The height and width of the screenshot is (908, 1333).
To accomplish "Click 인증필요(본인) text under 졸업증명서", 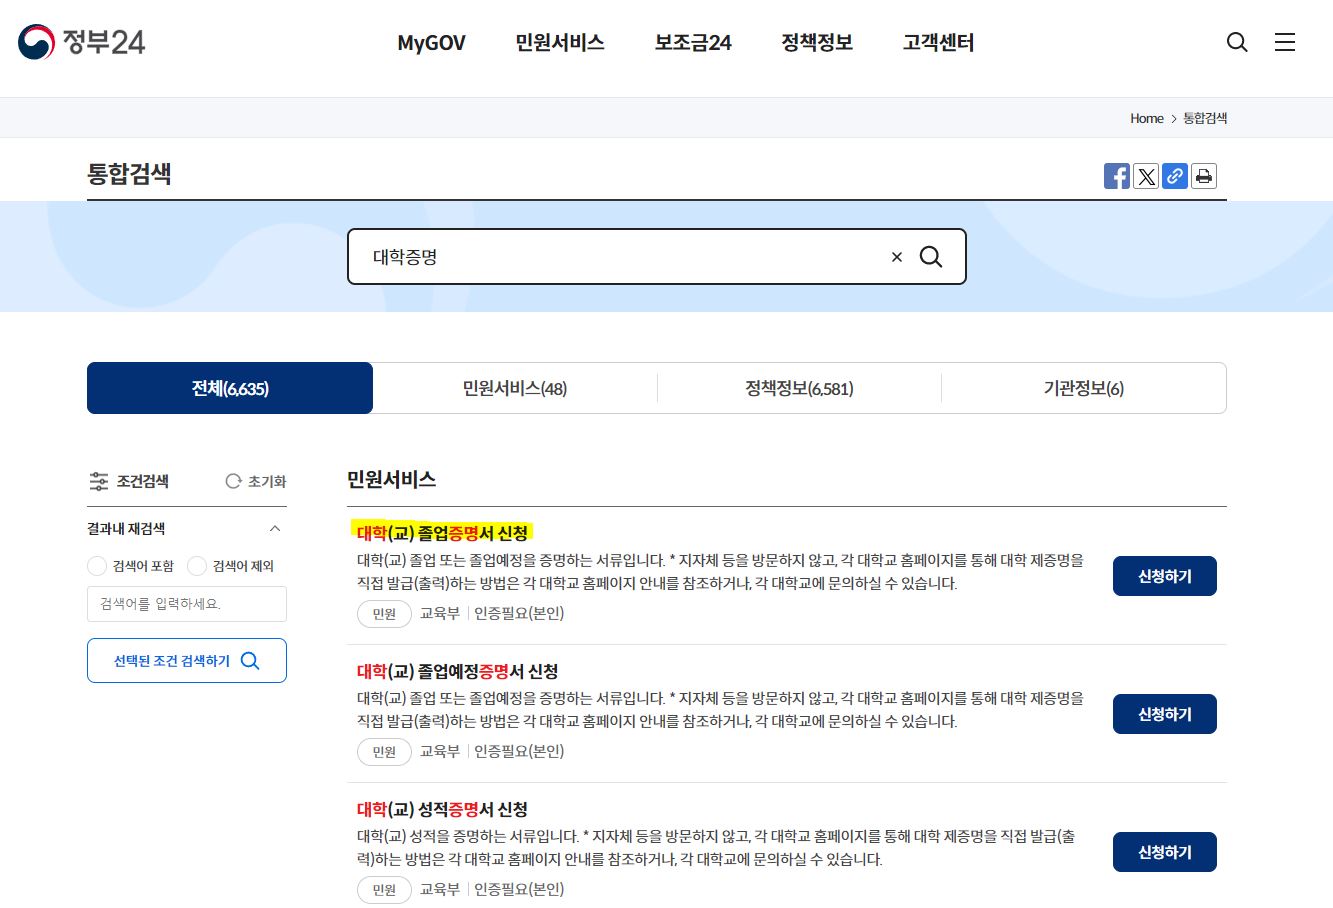I will click(519, 613).
